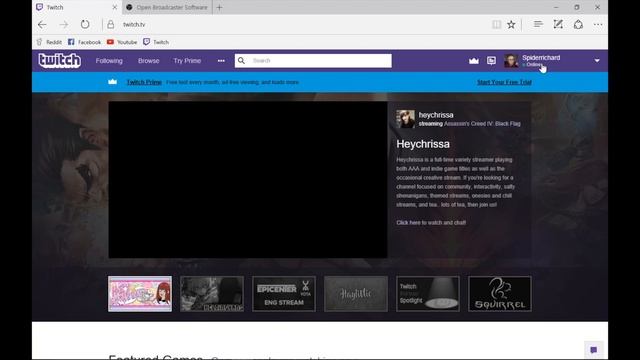Select the Haylinic carousel thumbnail
This screenshot has height=360, width=640.
(356, 294)
